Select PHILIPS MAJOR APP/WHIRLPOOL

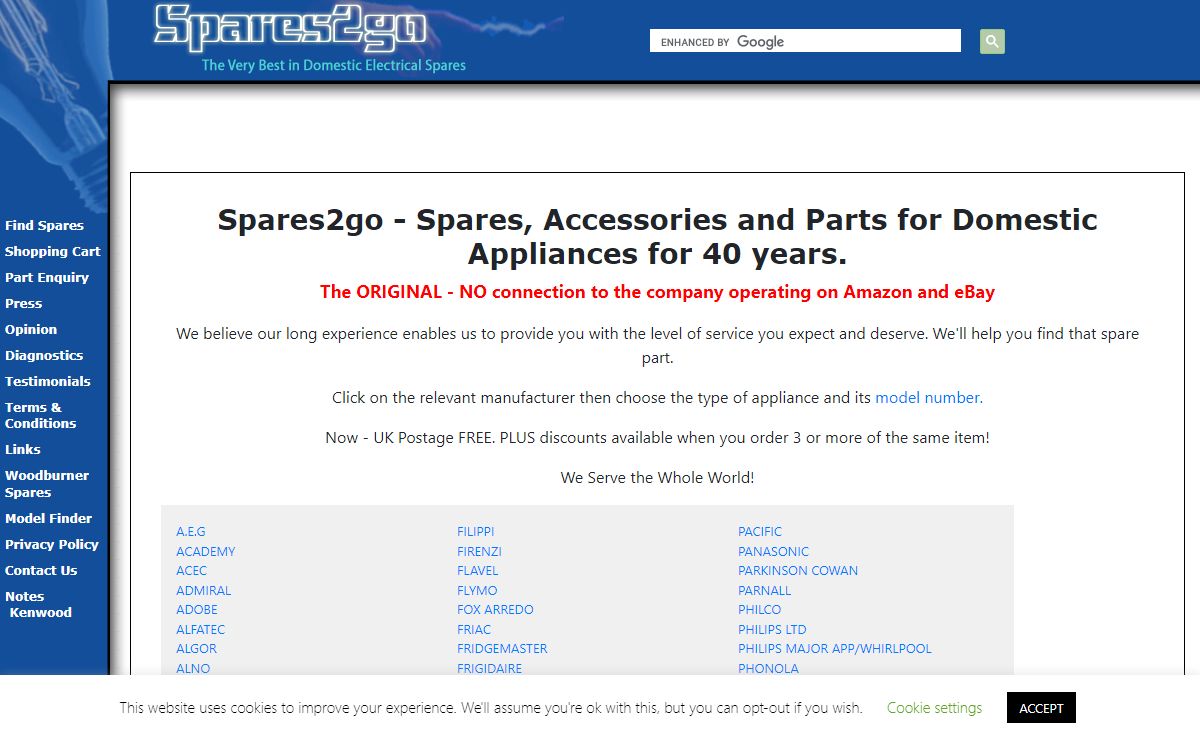pos(835,649)
